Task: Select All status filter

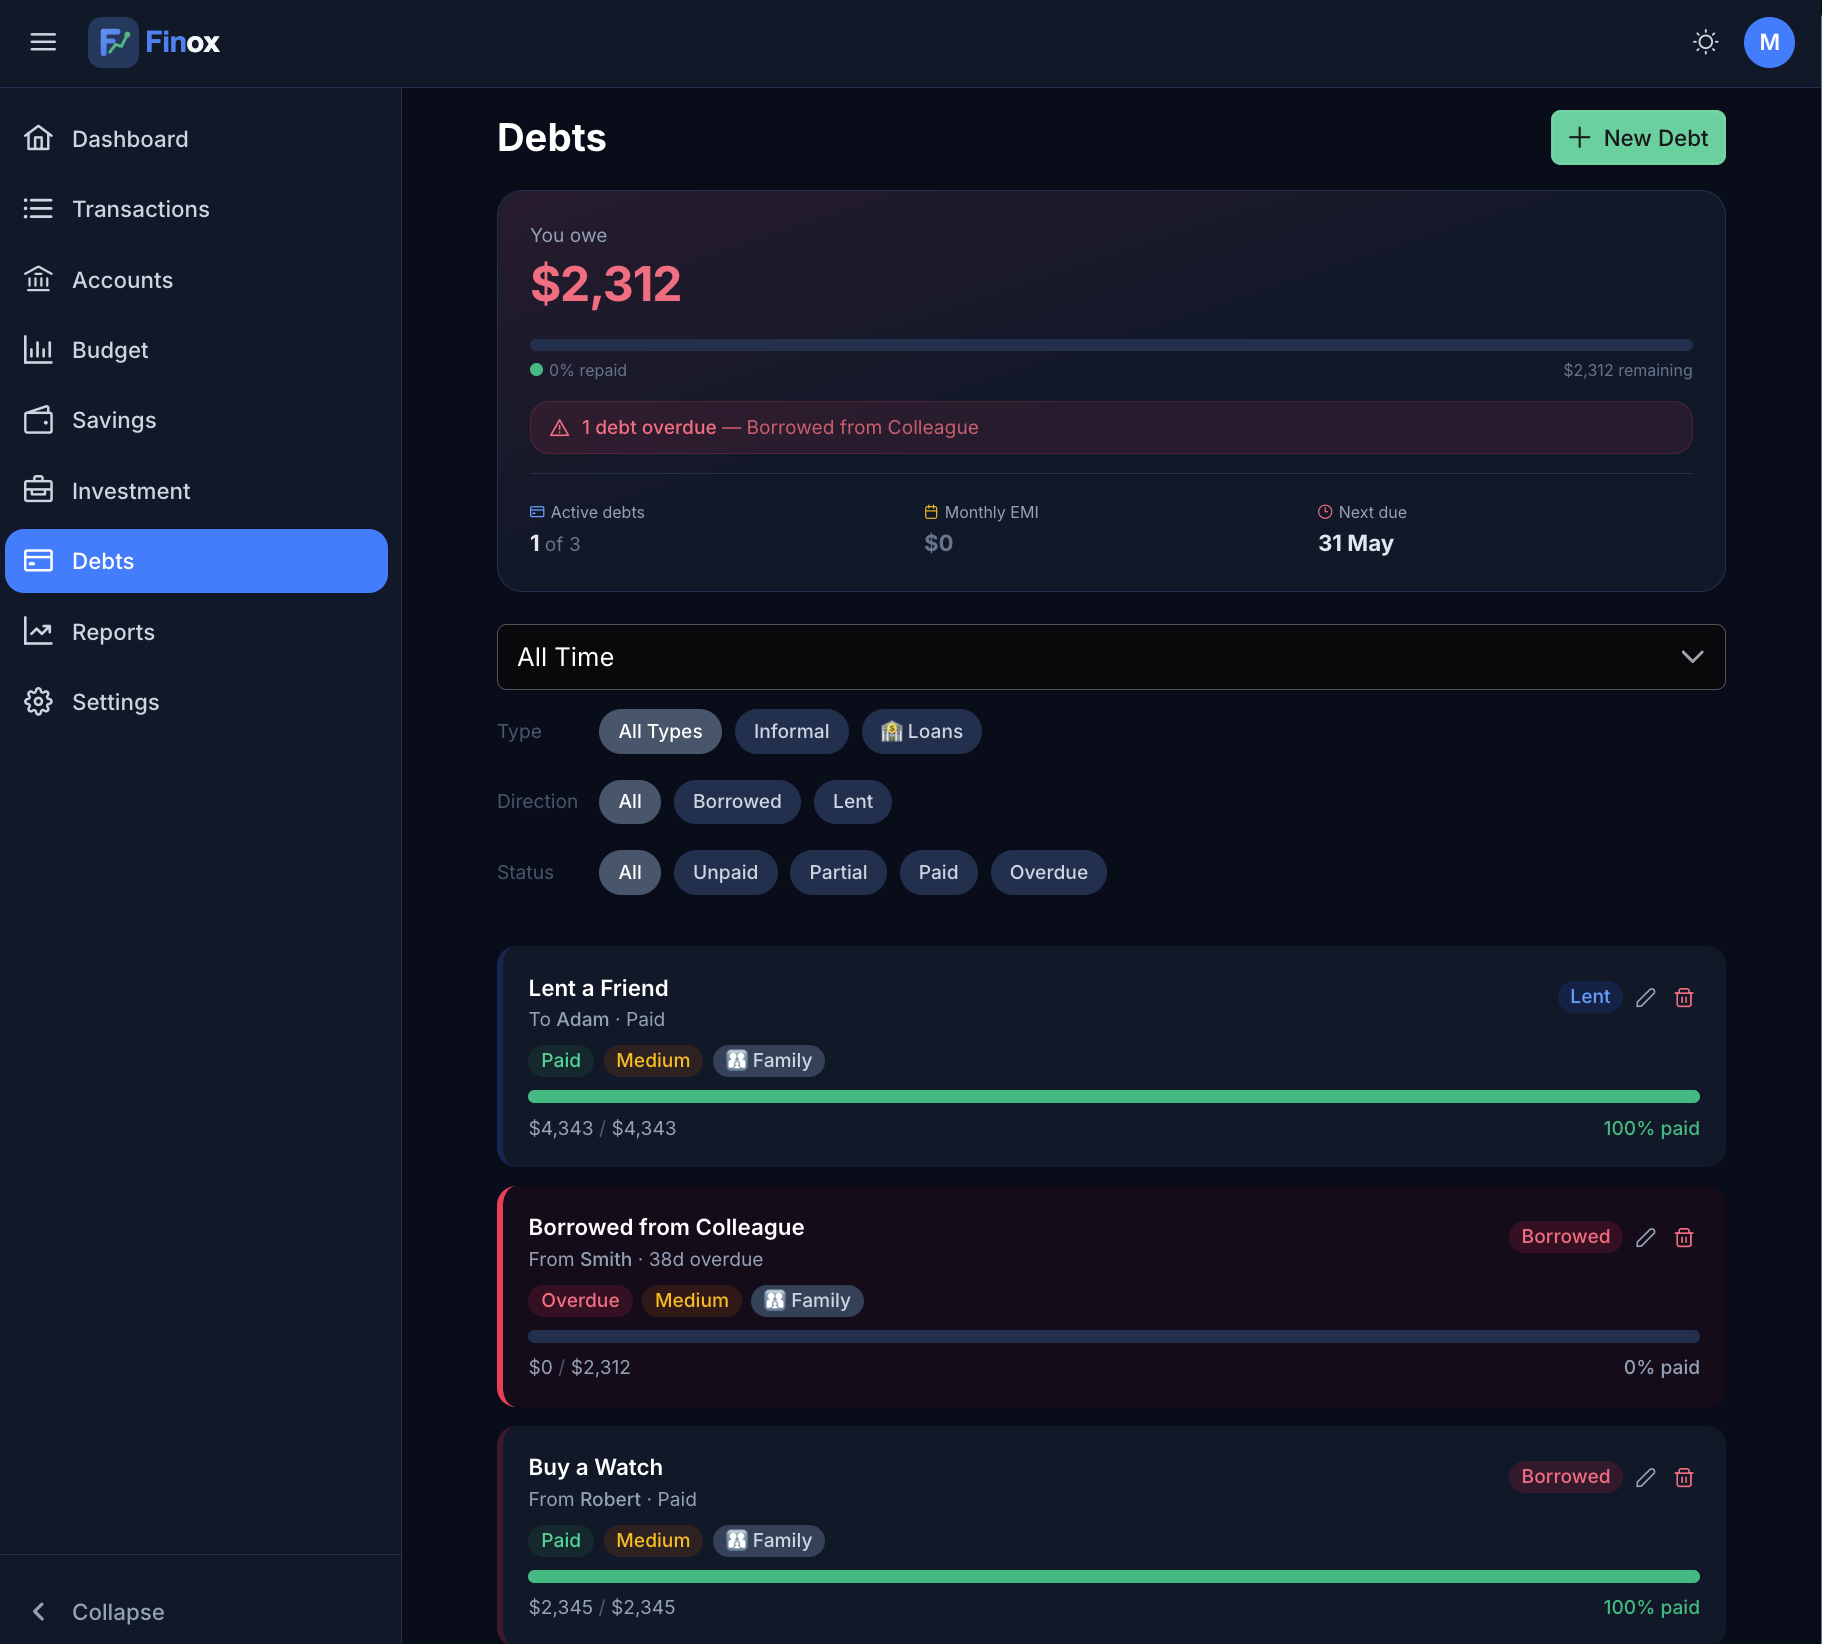Action: click(x=630, y=872)
